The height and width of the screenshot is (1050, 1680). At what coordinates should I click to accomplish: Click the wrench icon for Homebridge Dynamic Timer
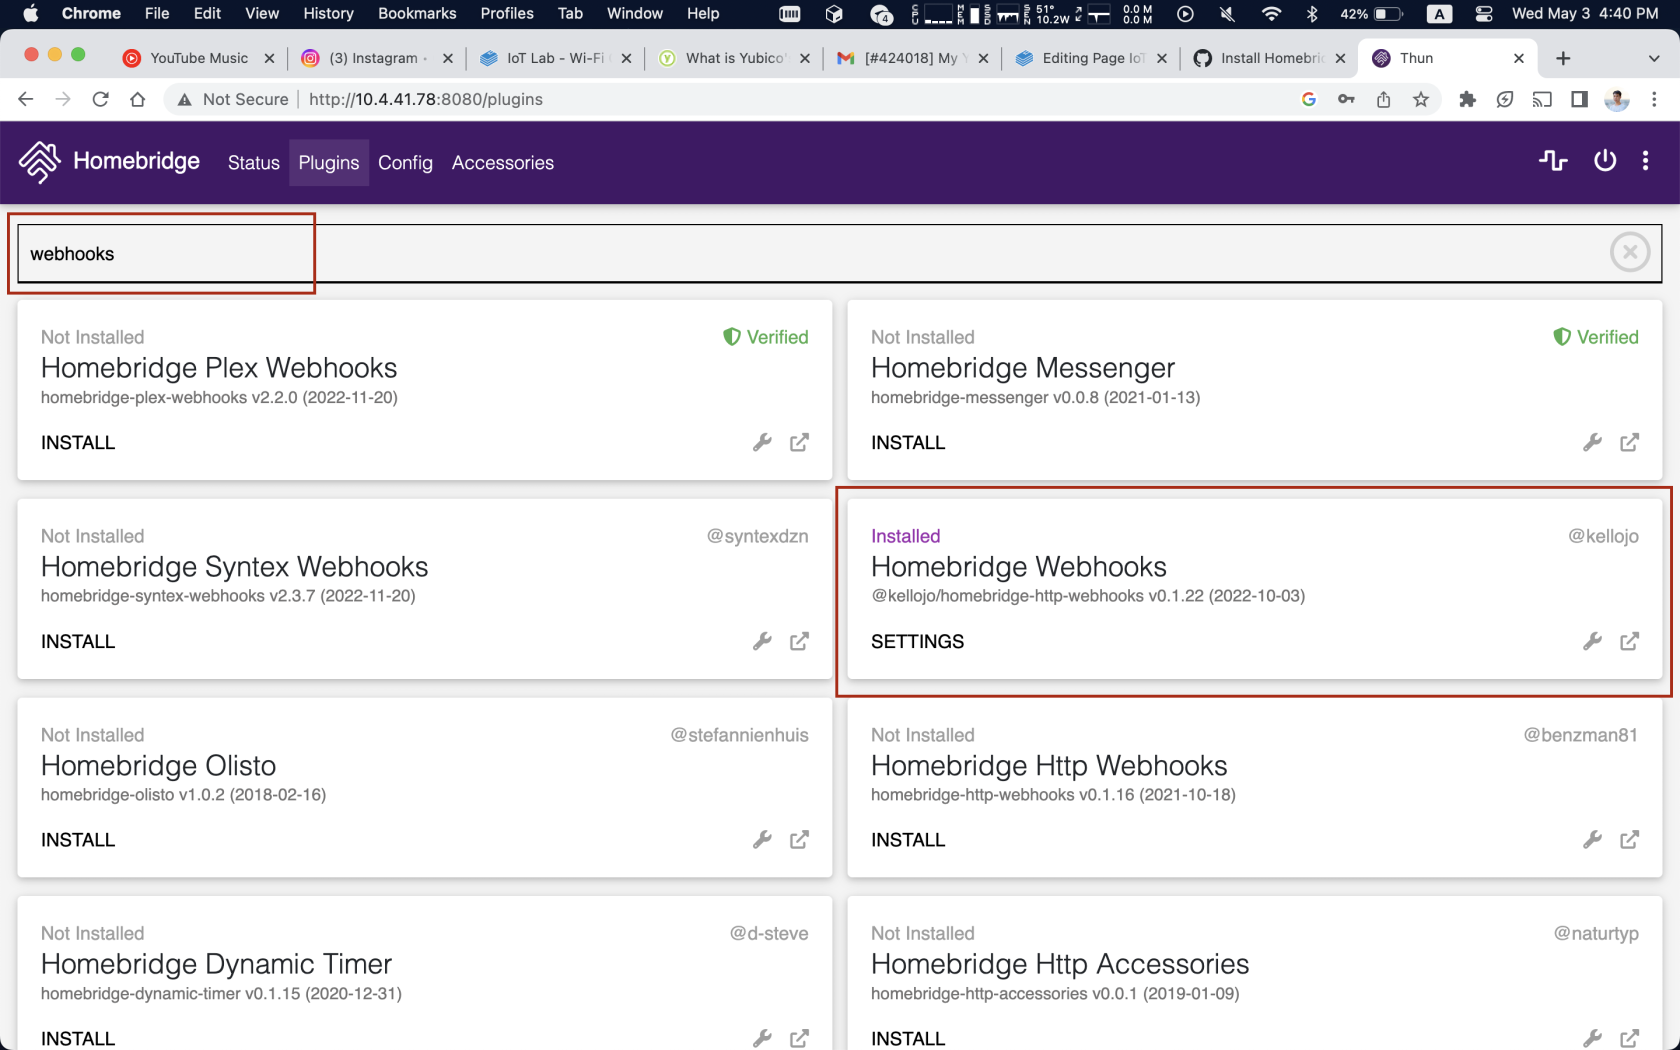(762, 1038)
